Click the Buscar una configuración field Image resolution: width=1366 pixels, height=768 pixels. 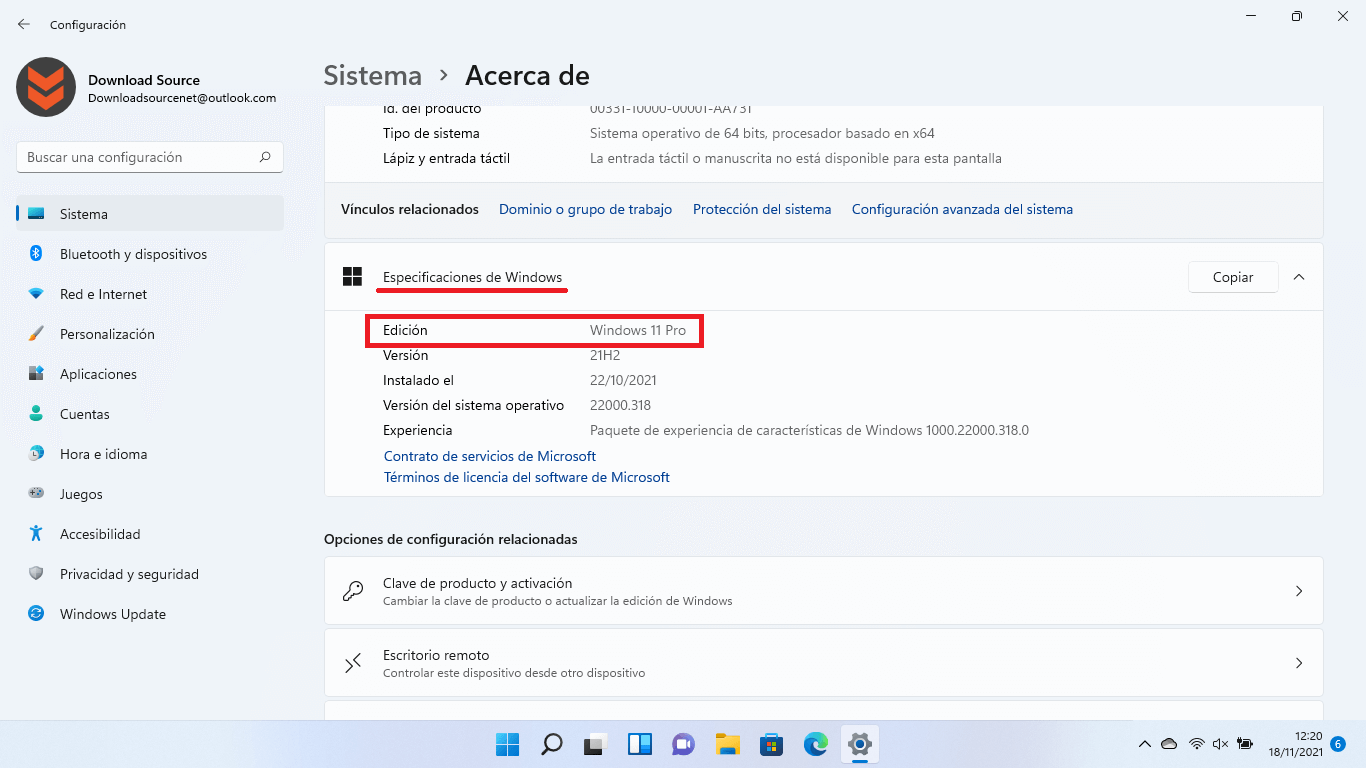(x=150, y=157)
